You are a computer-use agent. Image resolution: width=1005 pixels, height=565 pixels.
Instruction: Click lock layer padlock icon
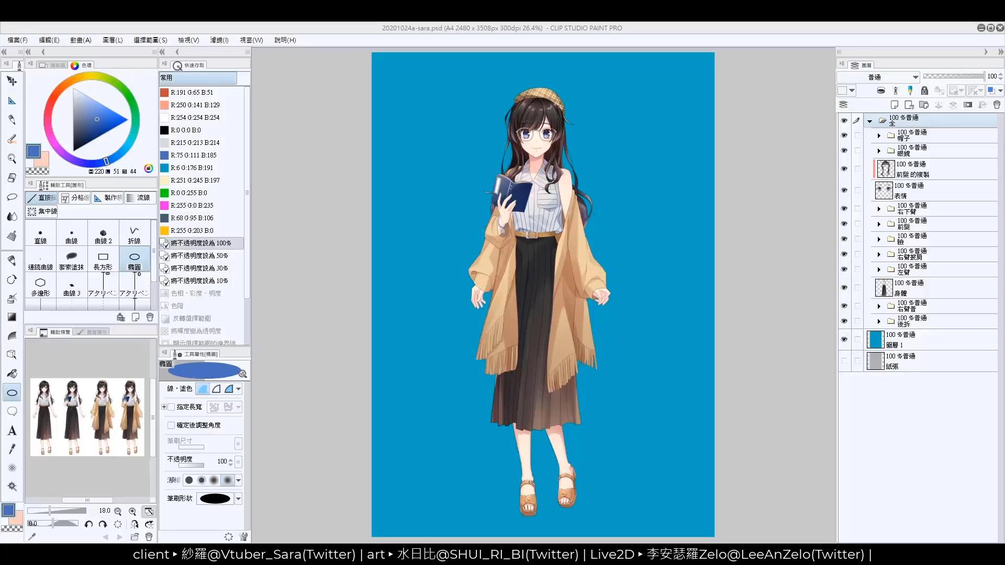[924, 91]
